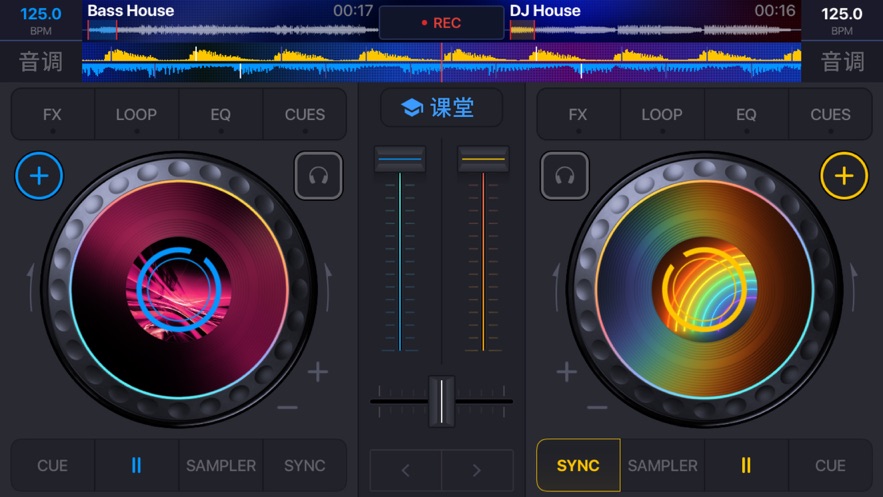Screen dimensions: 883x497
Task: Pause the right deck using the yellow pause icon
Action: click(746, 465)
